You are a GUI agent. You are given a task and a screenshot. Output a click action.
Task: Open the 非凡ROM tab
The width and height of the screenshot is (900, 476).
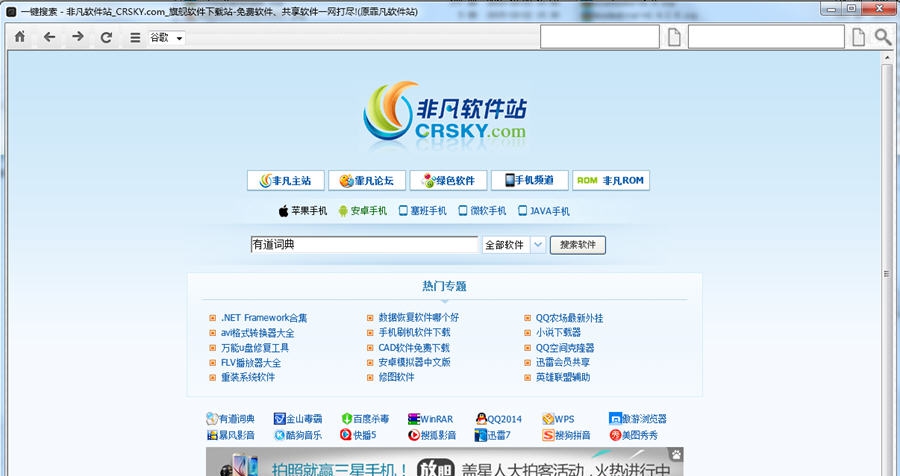(611, 180)
